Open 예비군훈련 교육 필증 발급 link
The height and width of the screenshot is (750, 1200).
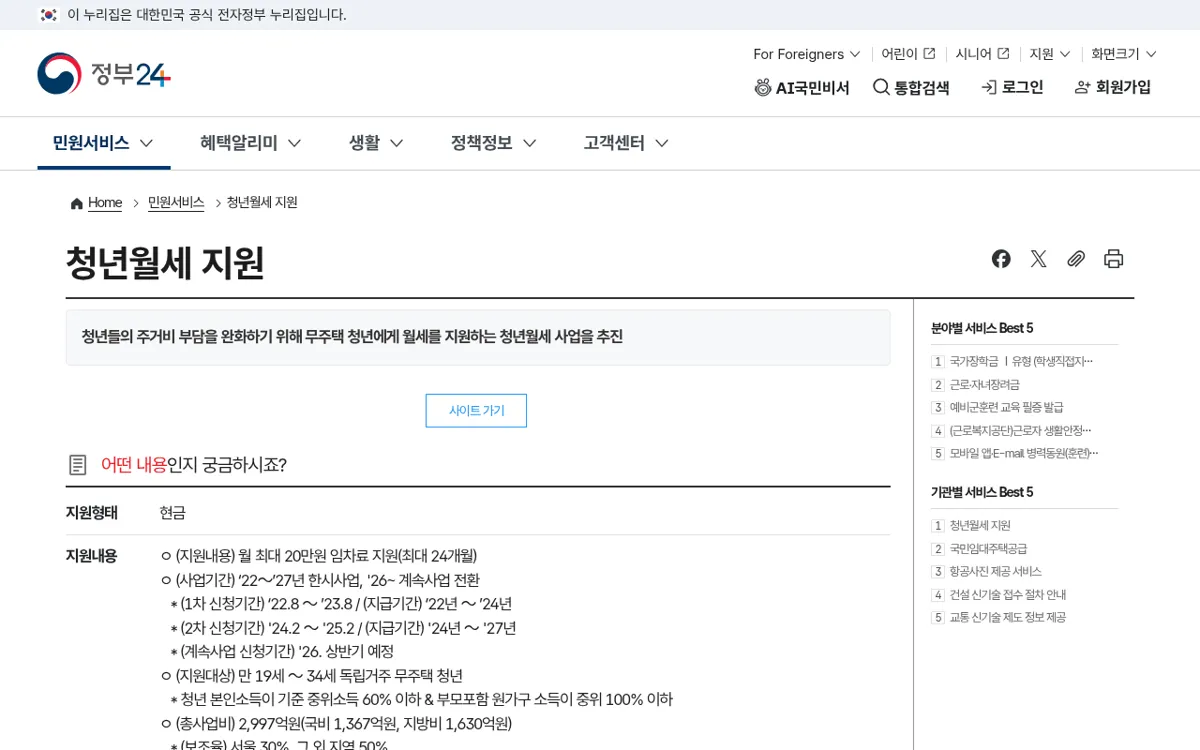tap(1006, 408)
